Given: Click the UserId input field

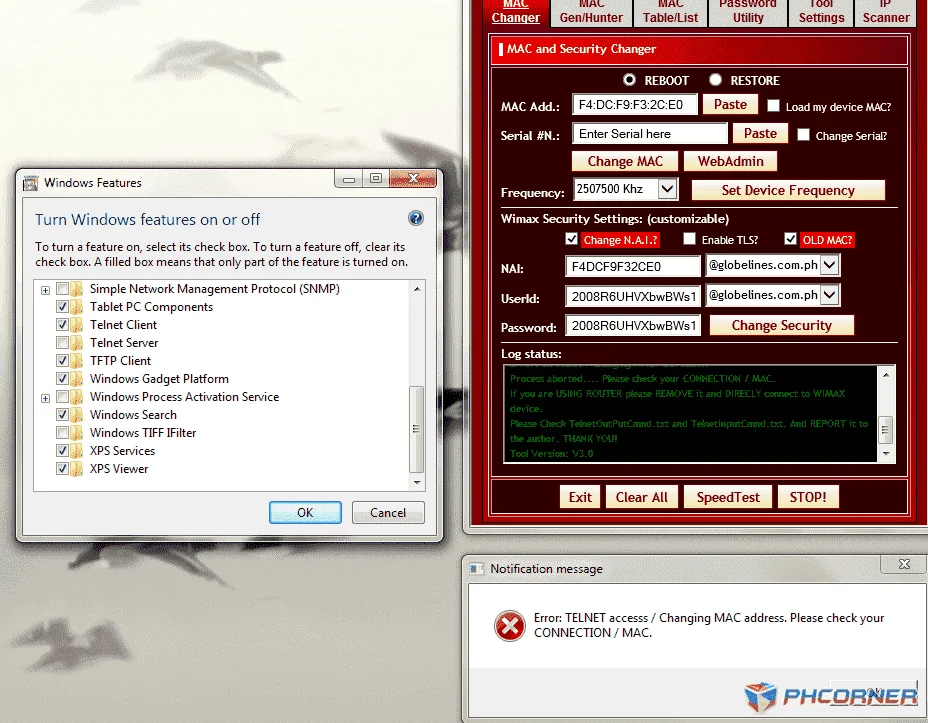Looking at the screenshot, I should coord(633,296).
